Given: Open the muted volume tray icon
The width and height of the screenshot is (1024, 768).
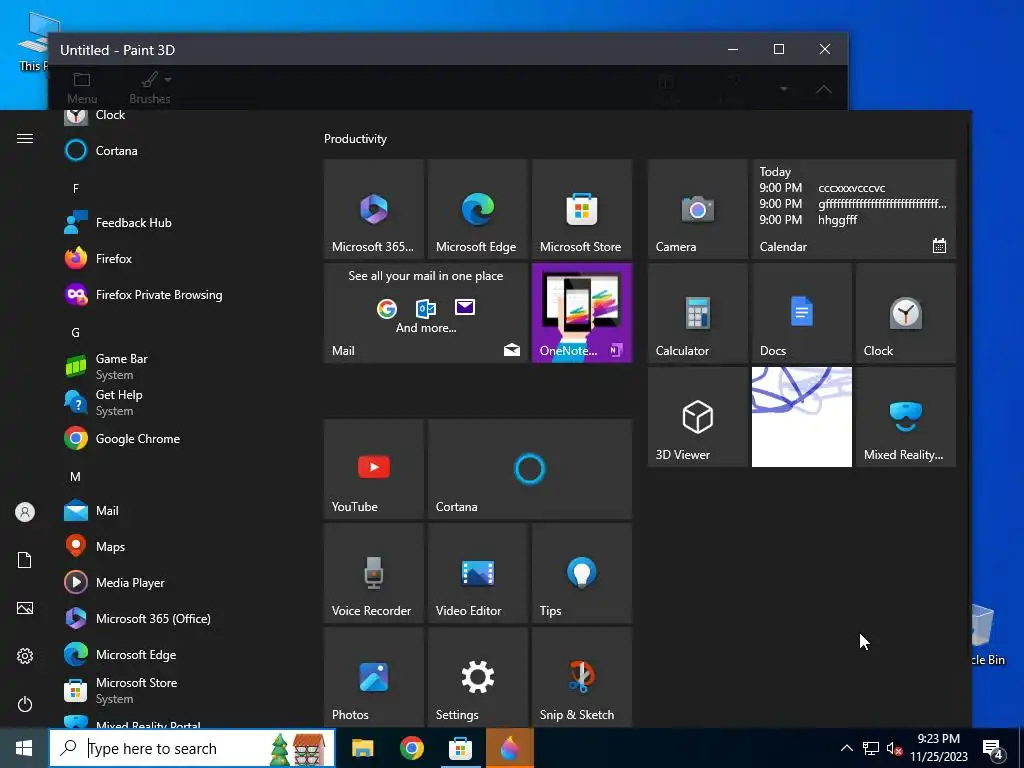Looking at the screenshot, I should (895, 748).
